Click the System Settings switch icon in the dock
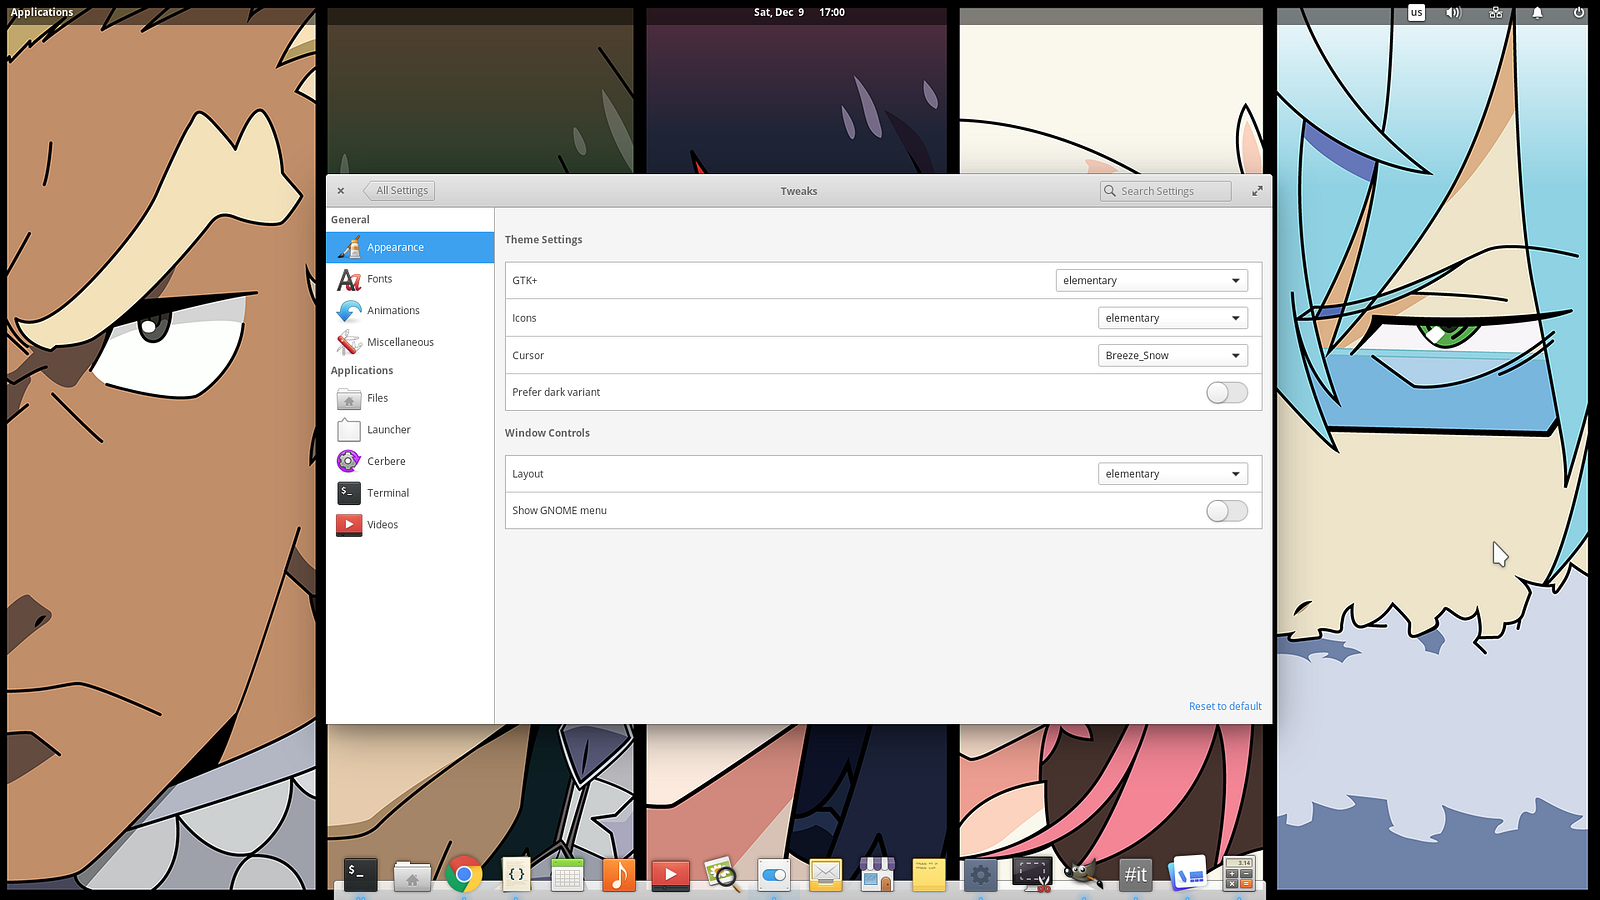Viewport: 1600px width, 900px height. 774,875
